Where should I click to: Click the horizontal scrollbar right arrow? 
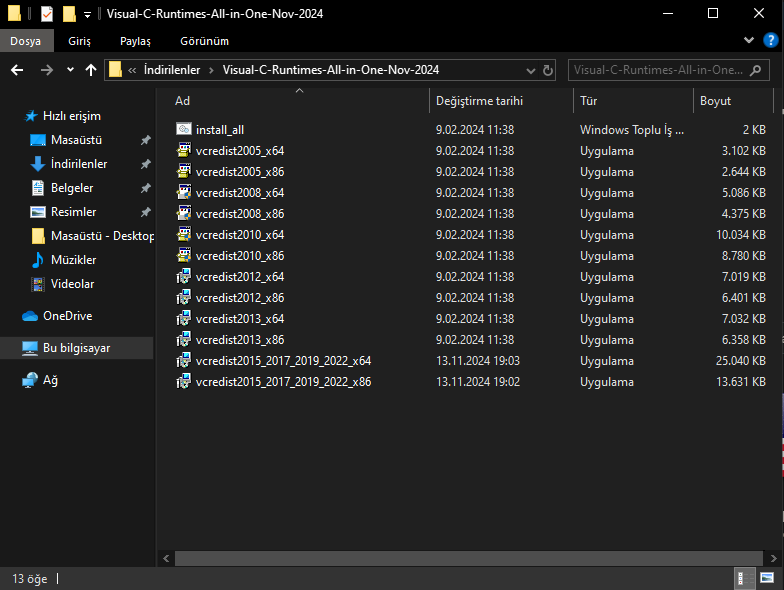pos(774,558)
